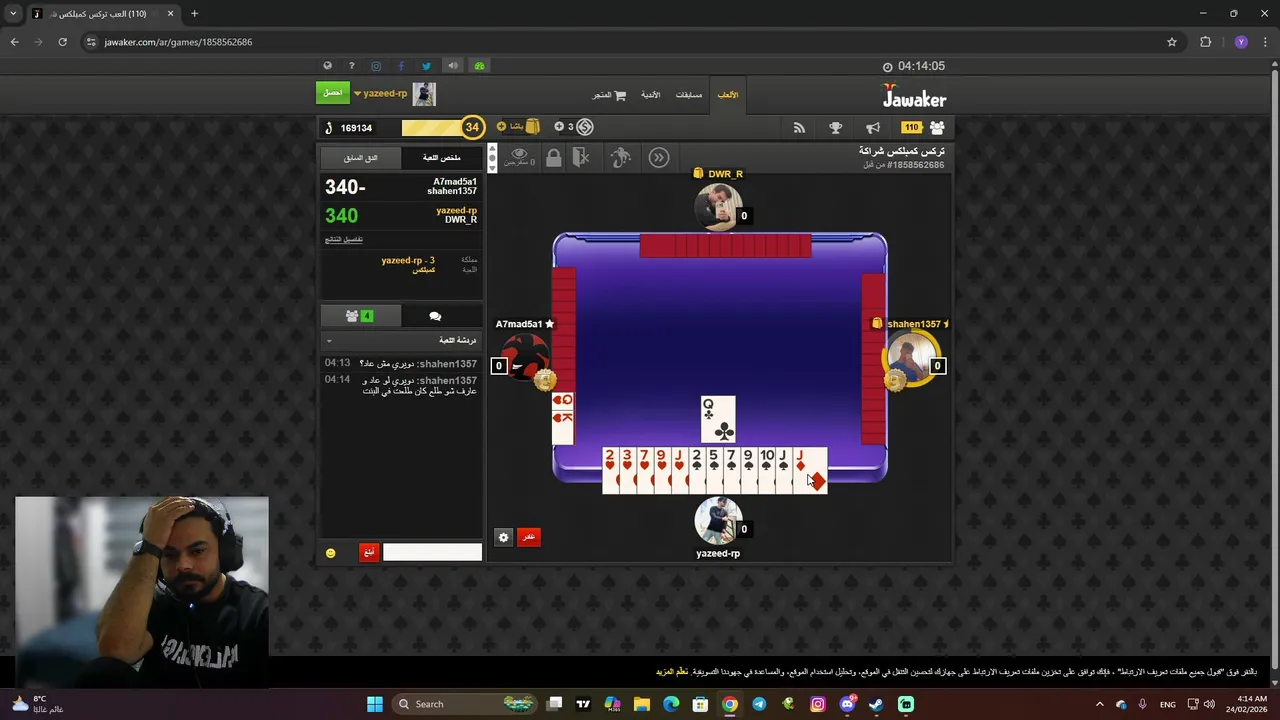Switch to الدق السابق previous-round tab

(x=361, y=158)
